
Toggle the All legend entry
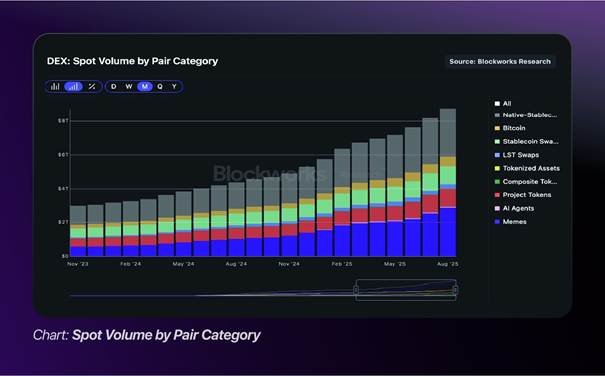coord(503,103)
